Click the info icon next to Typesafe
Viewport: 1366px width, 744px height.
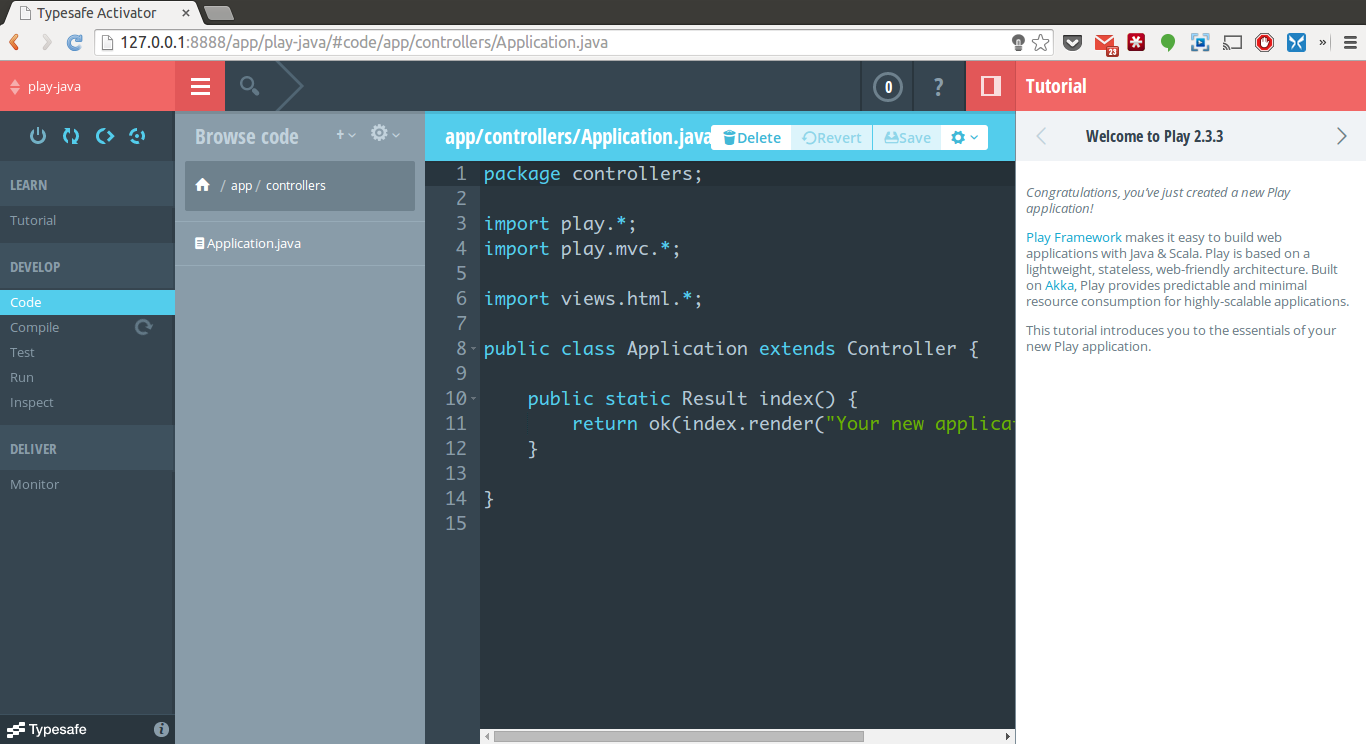pos(162,729)
